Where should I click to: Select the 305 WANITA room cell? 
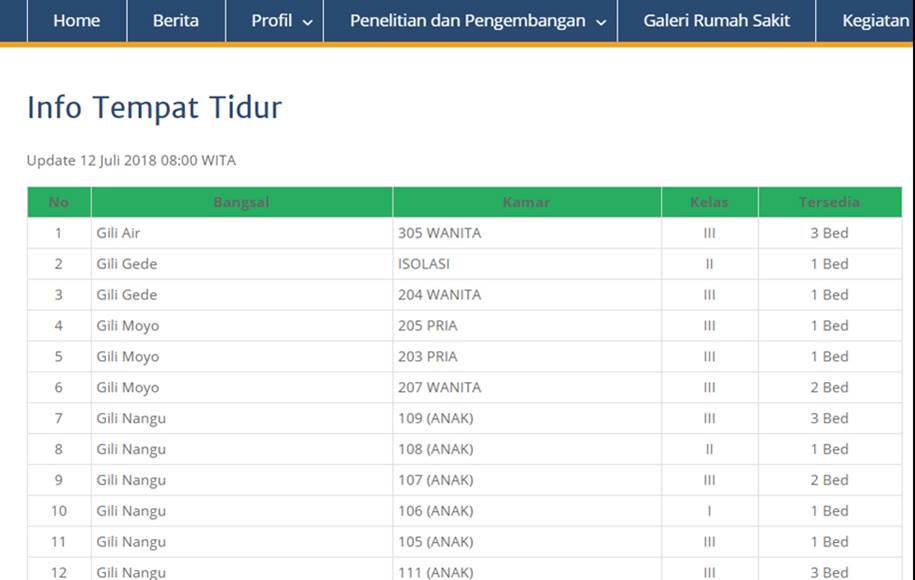[x=439, y=233]
